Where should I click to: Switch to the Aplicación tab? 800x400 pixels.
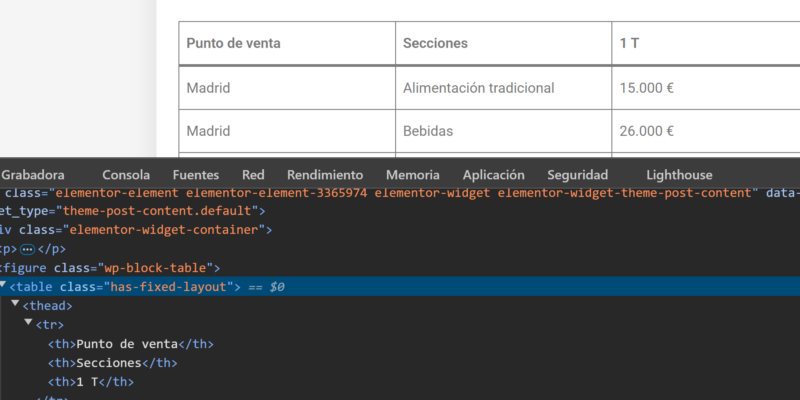494,174
